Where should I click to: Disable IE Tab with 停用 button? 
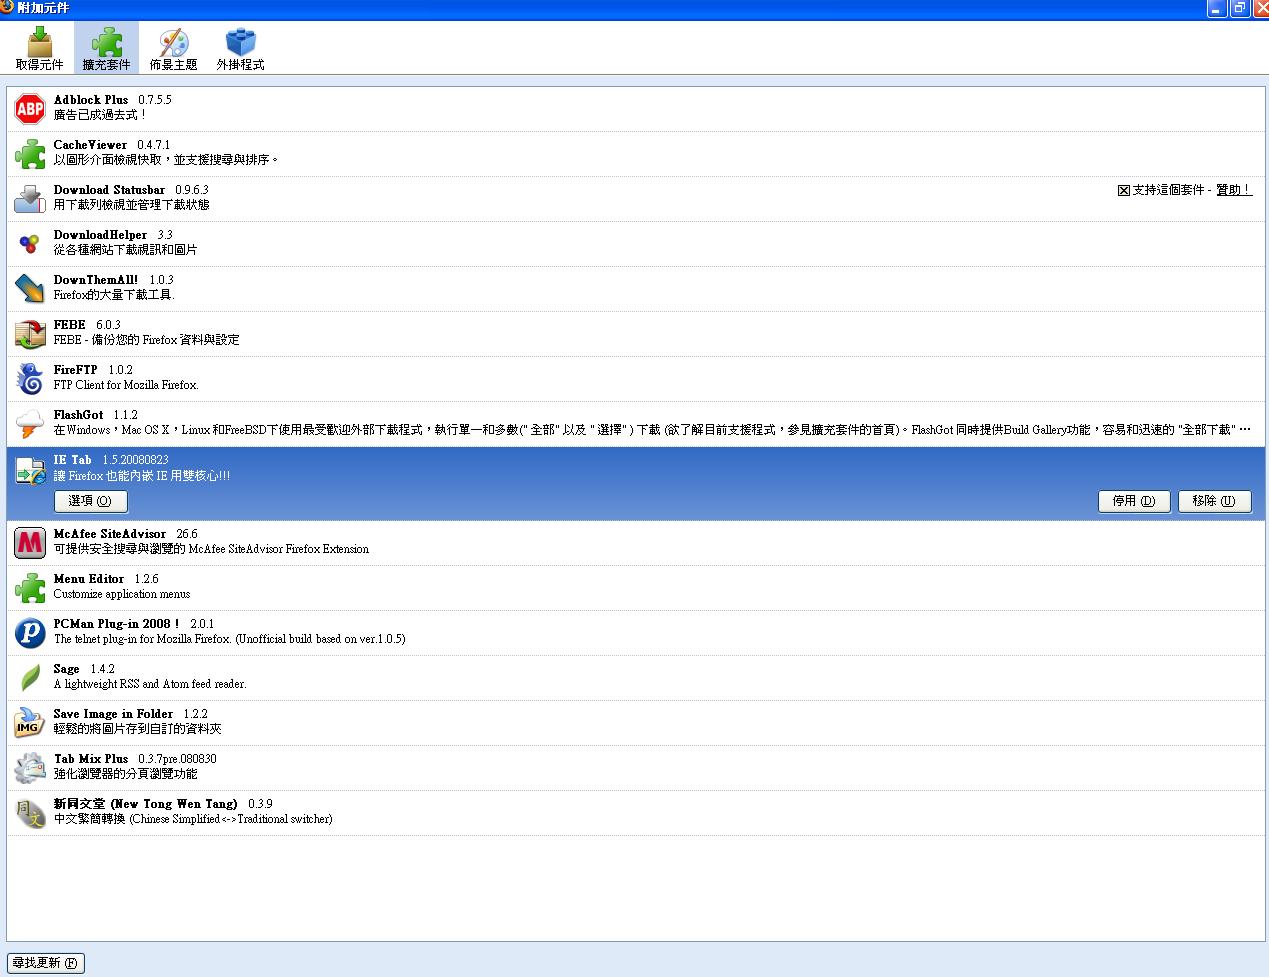point(1134,500)
